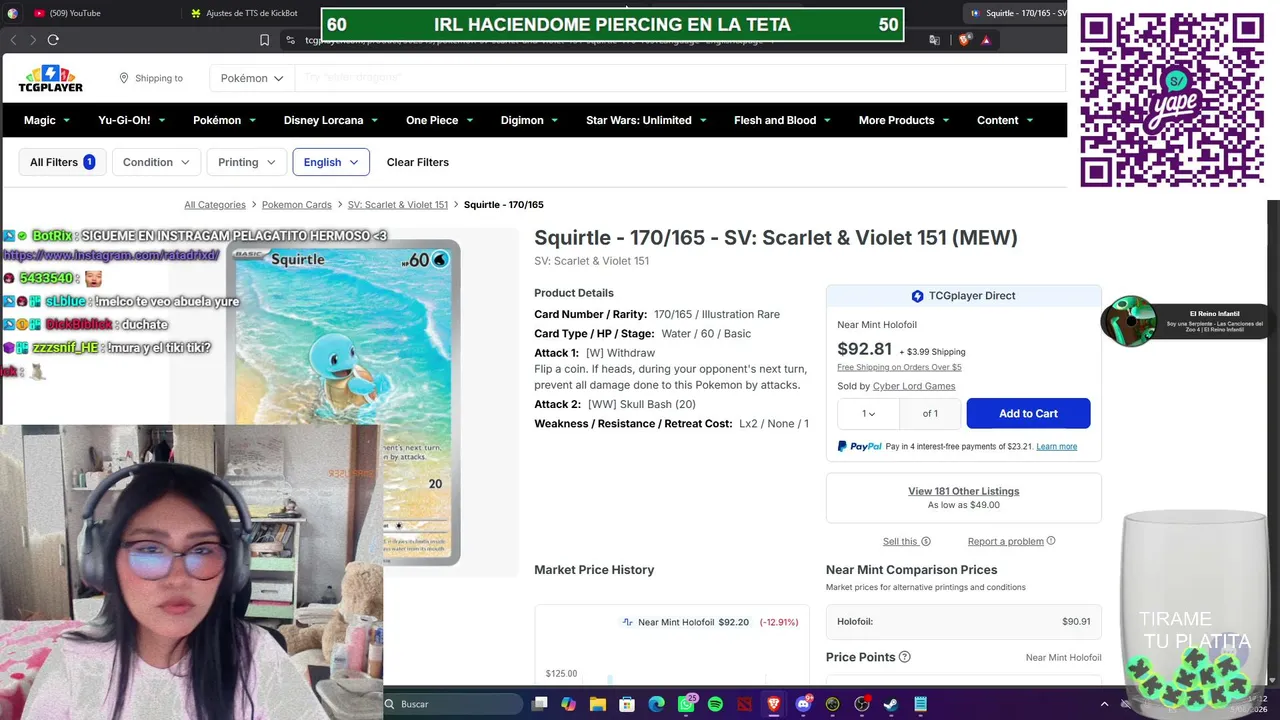Open WhatsApp from the taskbar

[686, 704]
